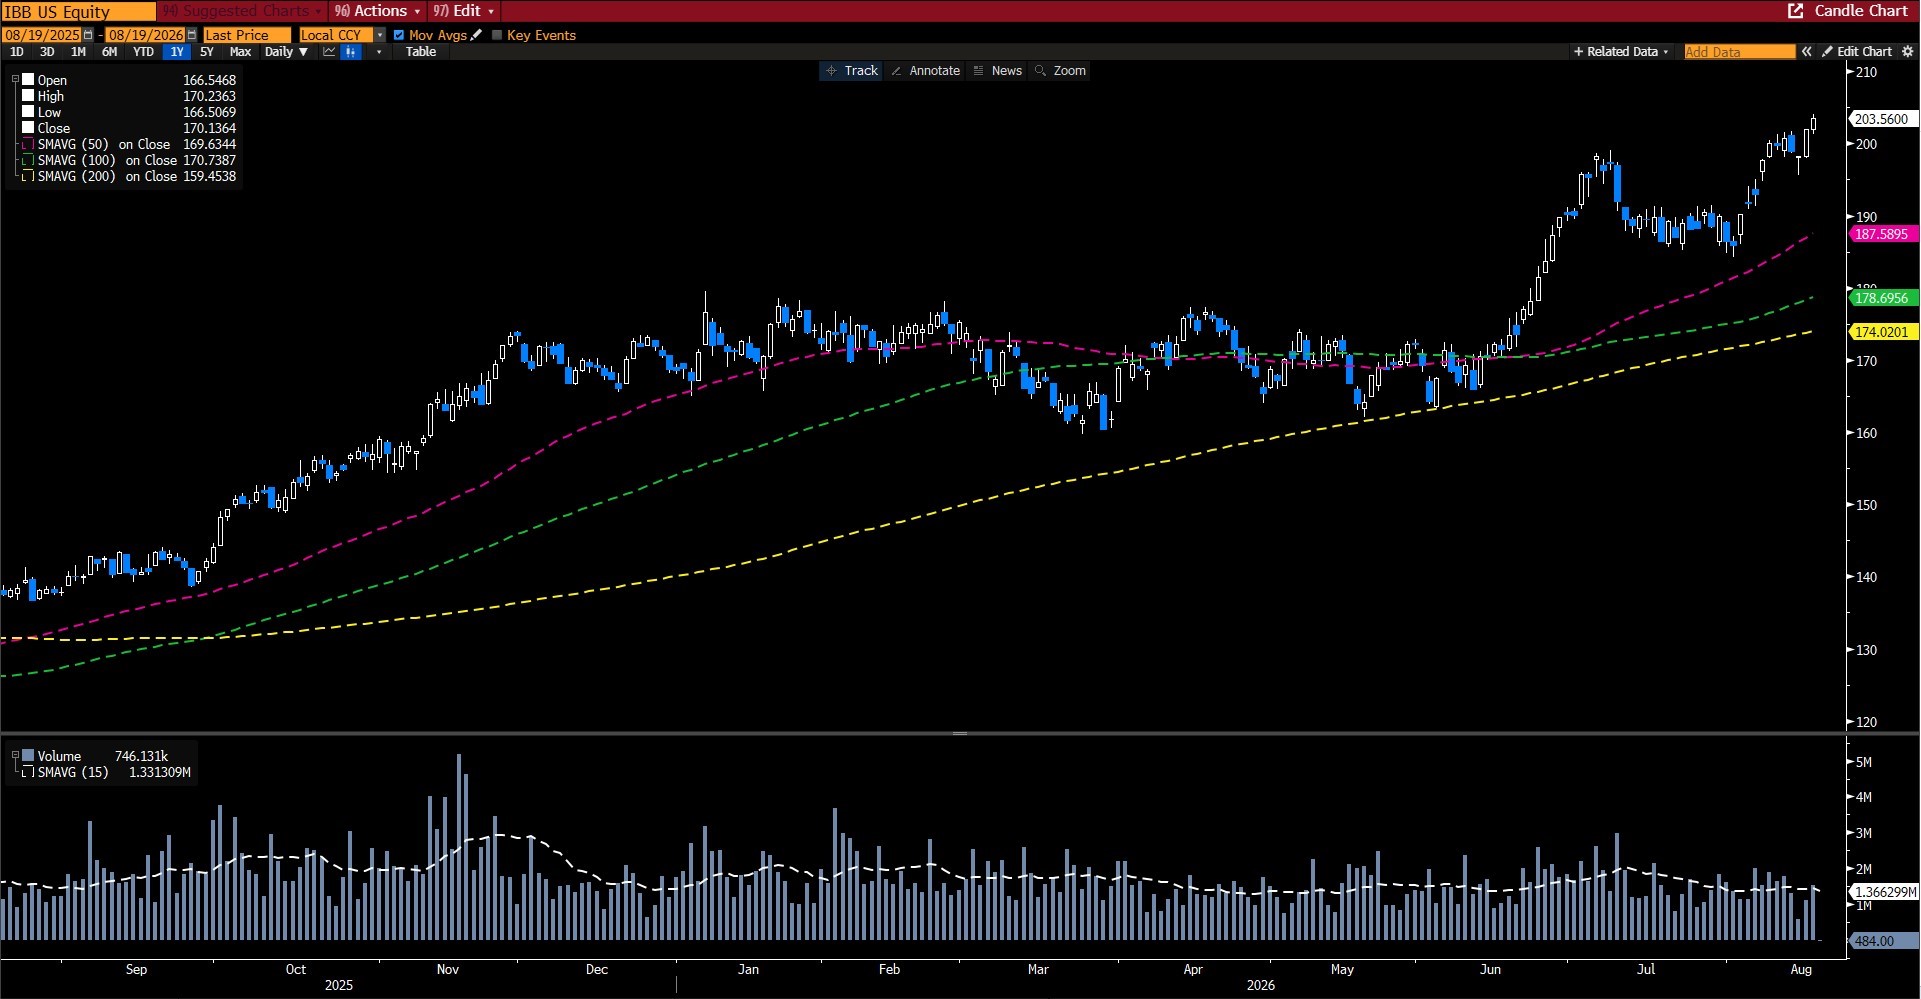Click the SMAVG (15) volume line swatch
This screenshot has height=999, width=1921.
[28, 772]
